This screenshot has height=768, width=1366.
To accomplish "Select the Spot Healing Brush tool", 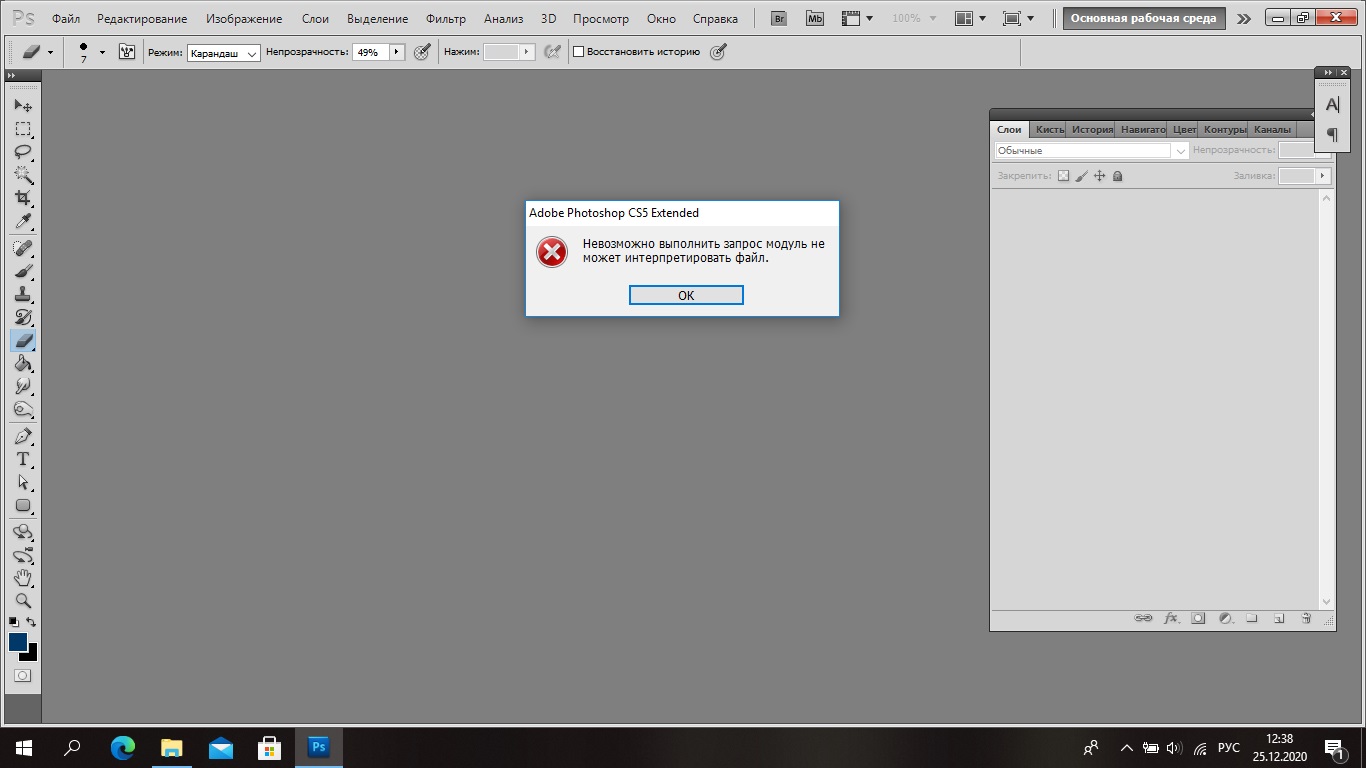I will [x=23, y=248].
